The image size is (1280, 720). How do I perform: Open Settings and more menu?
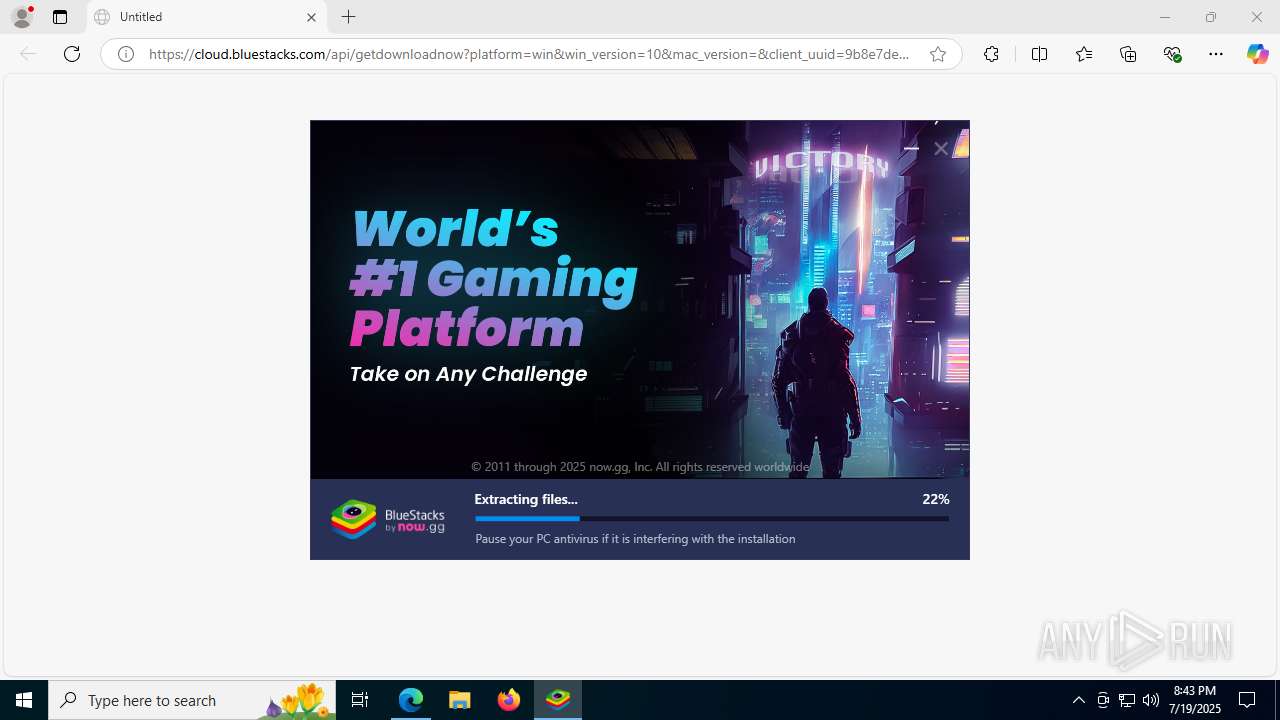[1216, 54]
